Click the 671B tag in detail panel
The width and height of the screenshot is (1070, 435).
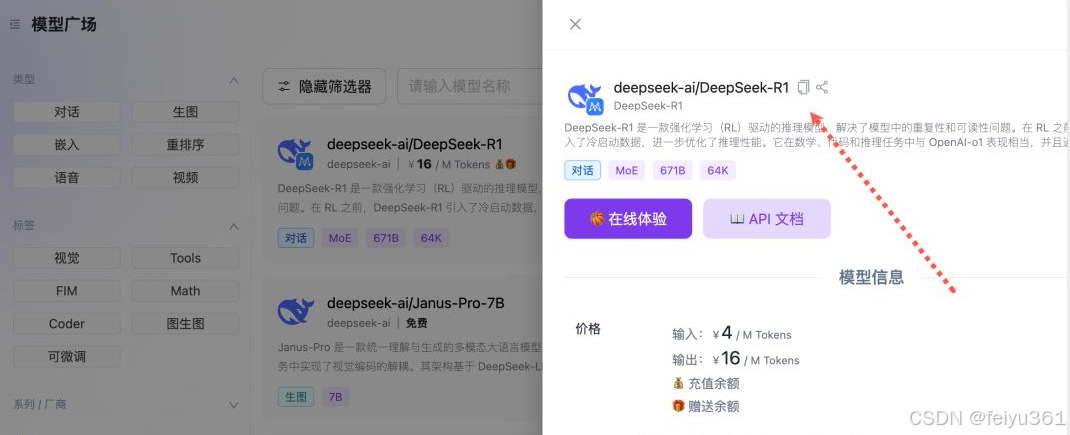pyautogui.click(x=673, y=171)
